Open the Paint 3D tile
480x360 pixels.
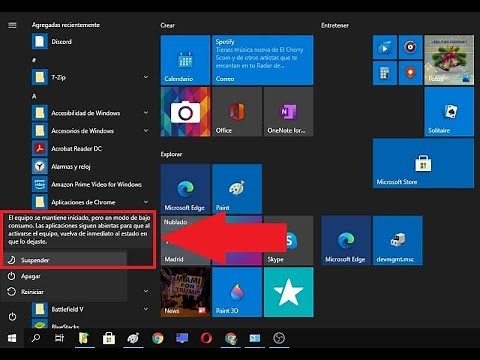(x=237, y=292)
